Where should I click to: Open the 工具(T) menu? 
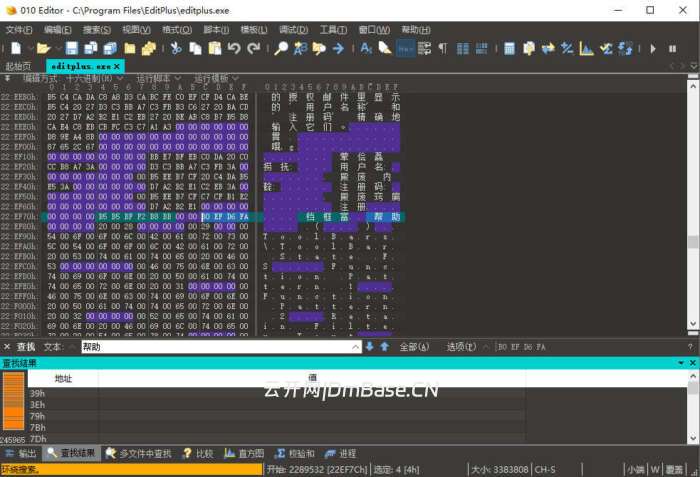tap(333, 30)
